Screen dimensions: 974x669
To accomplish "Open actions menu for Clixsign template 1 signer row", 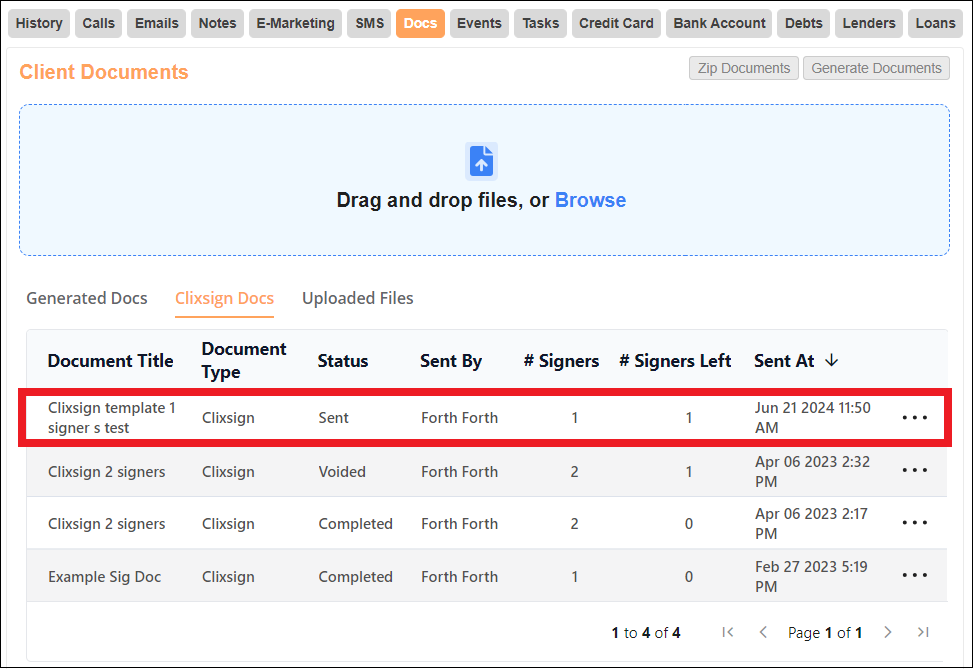I will [914, 417].
